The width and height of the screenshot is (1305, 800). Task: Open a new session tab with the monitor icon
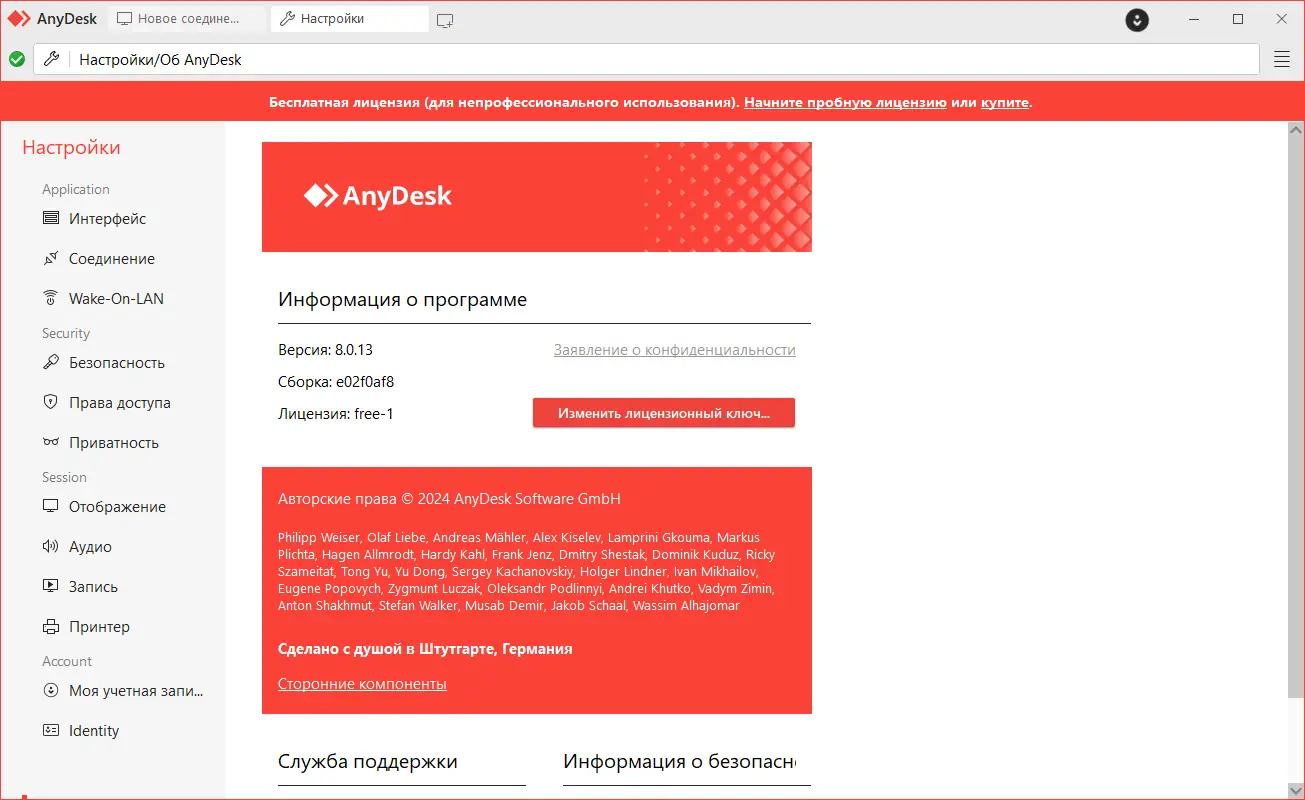(445, 19)
